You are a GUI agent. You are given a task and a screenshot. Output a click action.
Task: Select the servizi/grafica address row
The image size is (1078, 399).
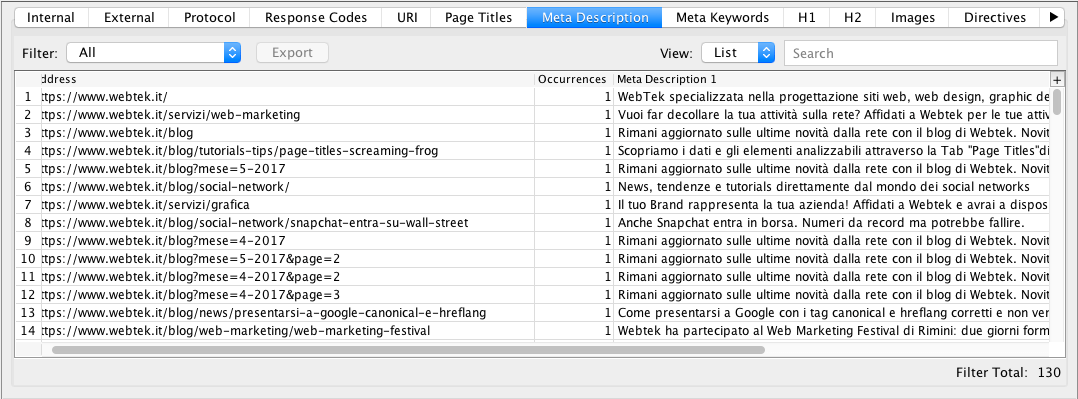pyautogui.click(x=288, y=204)
